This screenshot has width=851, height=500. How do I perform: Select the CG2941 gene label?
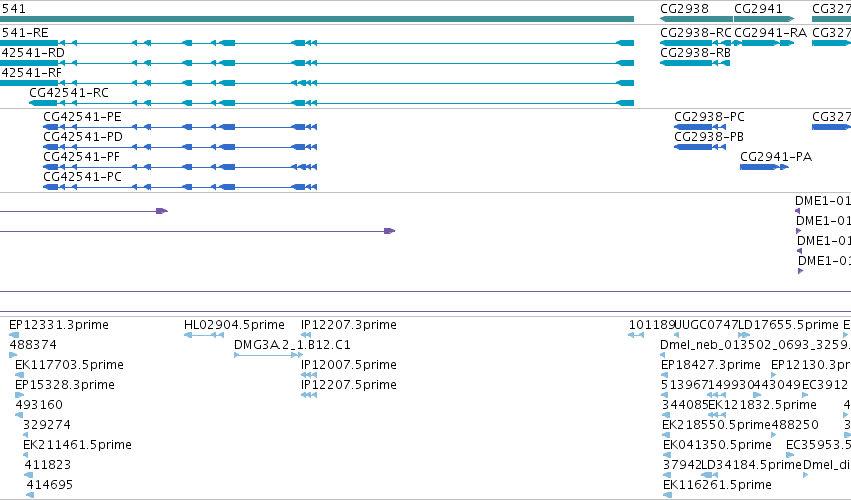click(x=758, y=9)
